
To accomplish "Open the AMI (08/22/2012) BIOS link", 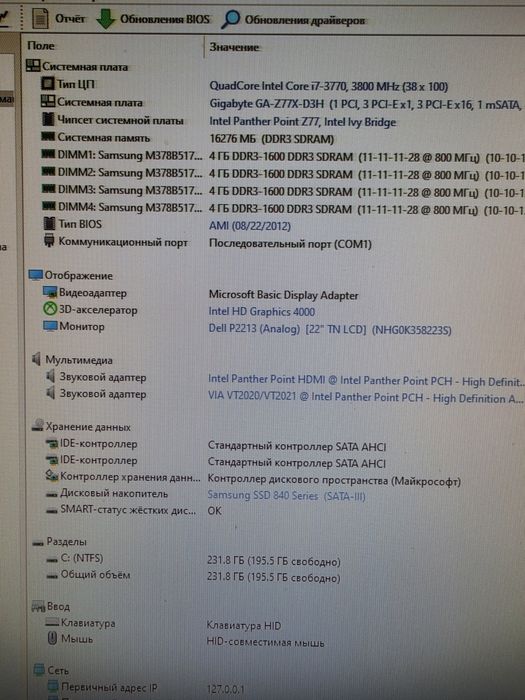I will (250, 226).
